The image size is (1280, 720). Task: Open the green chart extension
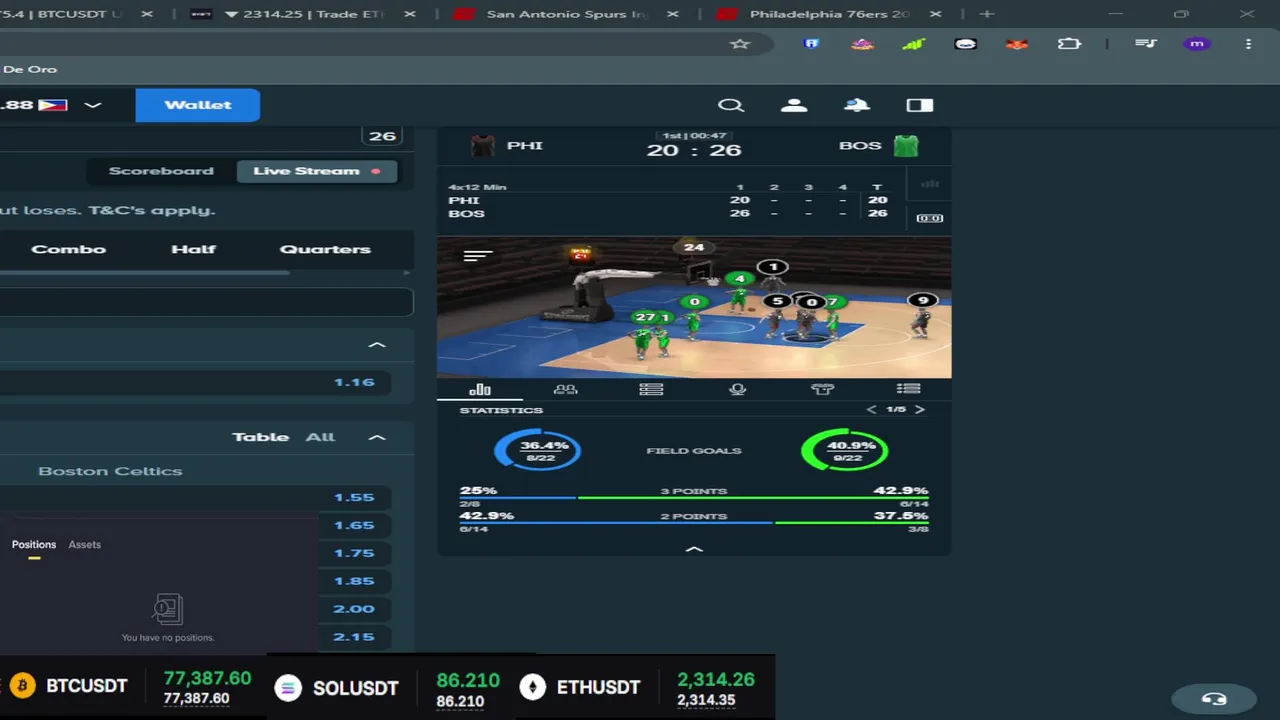point(913,44)
